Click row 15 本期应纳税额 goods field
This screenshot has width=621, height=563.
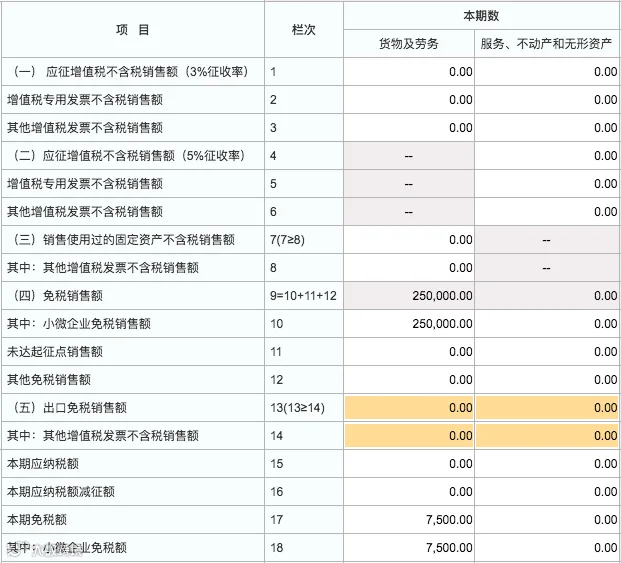(409, 464)
